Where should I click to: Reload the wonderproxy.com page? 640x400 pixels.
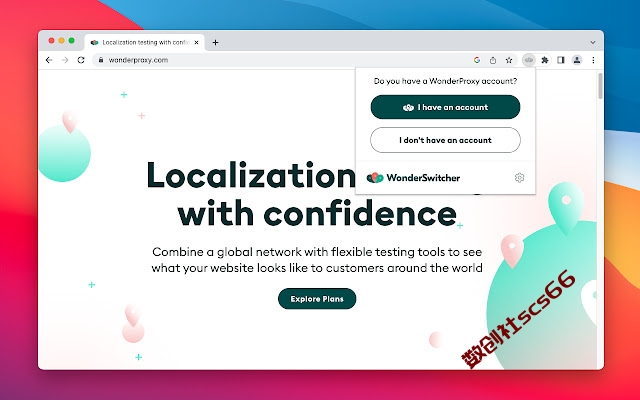[81, 60]
